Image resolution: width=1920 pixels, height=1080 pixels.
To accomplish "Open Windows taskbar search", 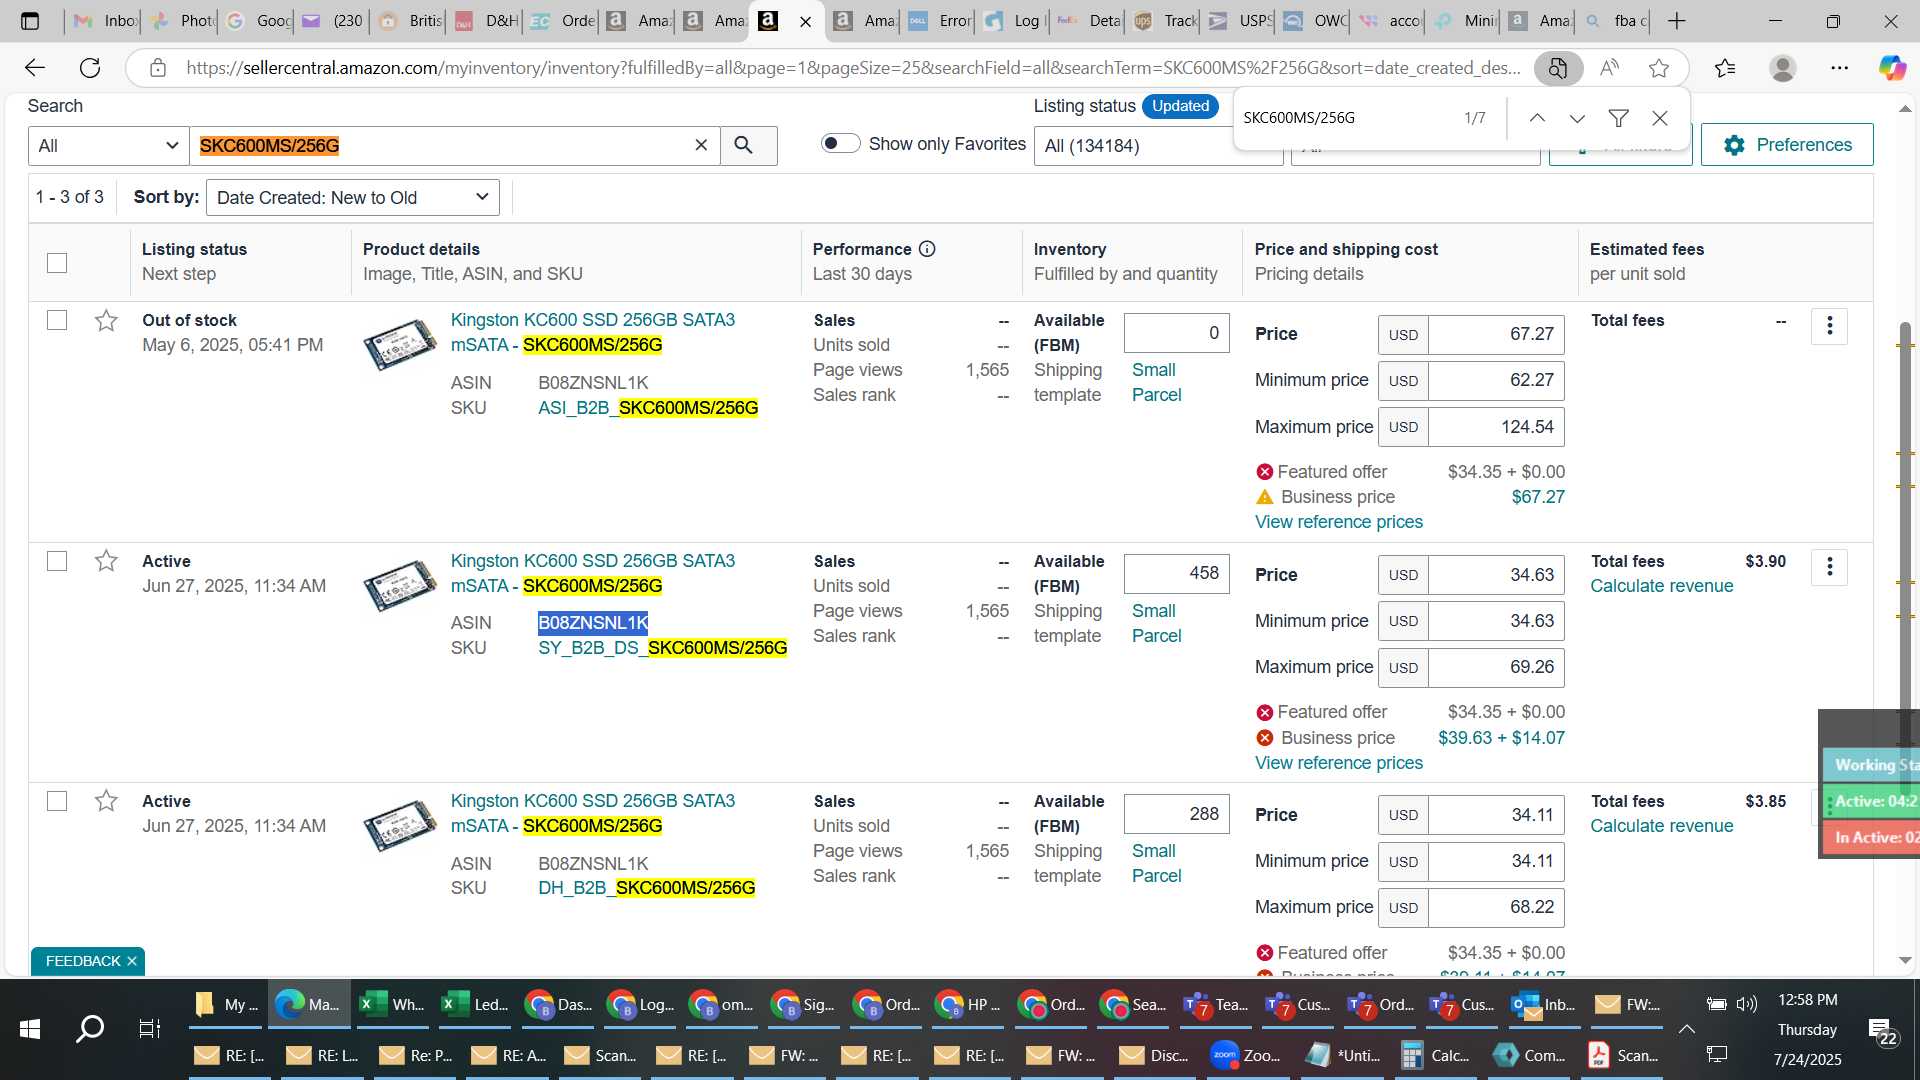I will point(90,1028).
